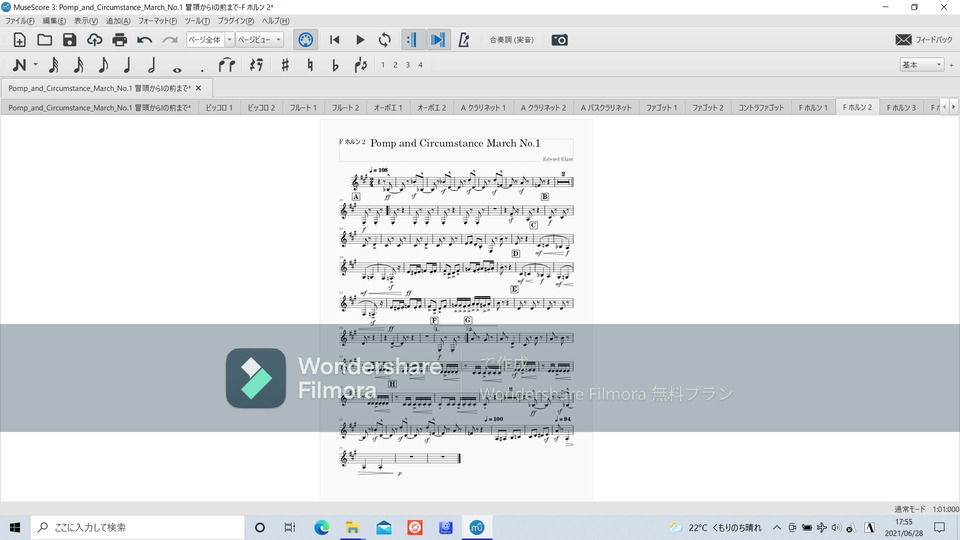Select voice 3

coord(408,65)
